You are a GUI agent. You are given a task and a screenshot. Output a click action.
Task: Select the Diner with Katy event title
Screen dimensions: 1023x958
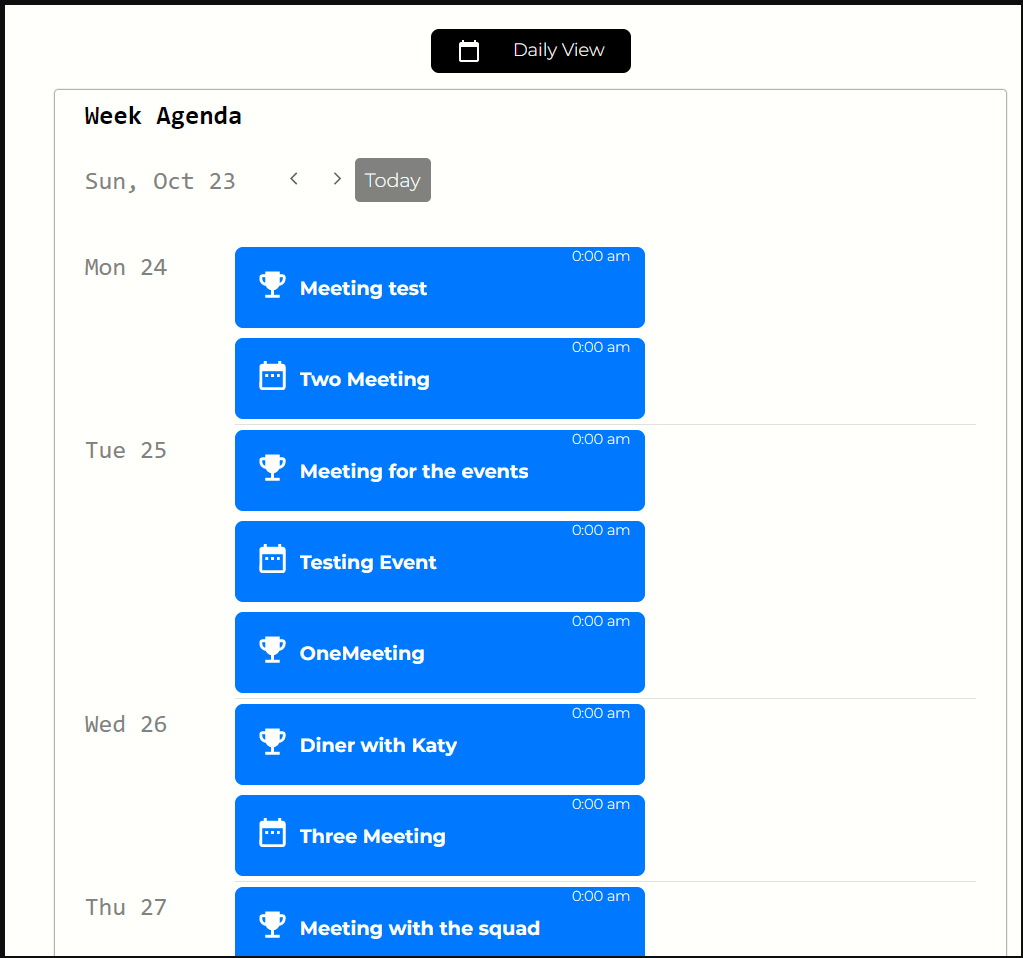pos(378,745)
